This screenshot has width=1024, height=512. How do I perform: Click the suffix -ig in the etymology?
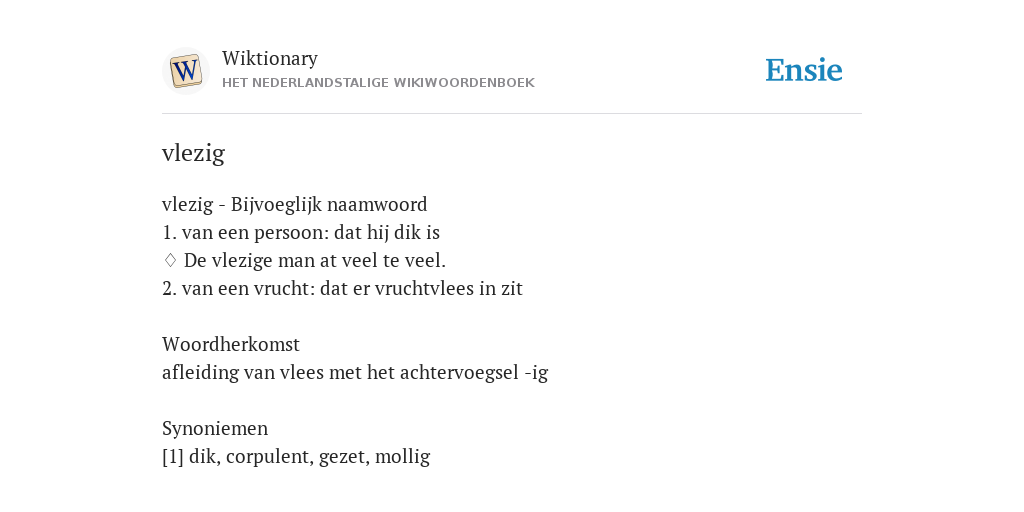(x=536, y=373)
